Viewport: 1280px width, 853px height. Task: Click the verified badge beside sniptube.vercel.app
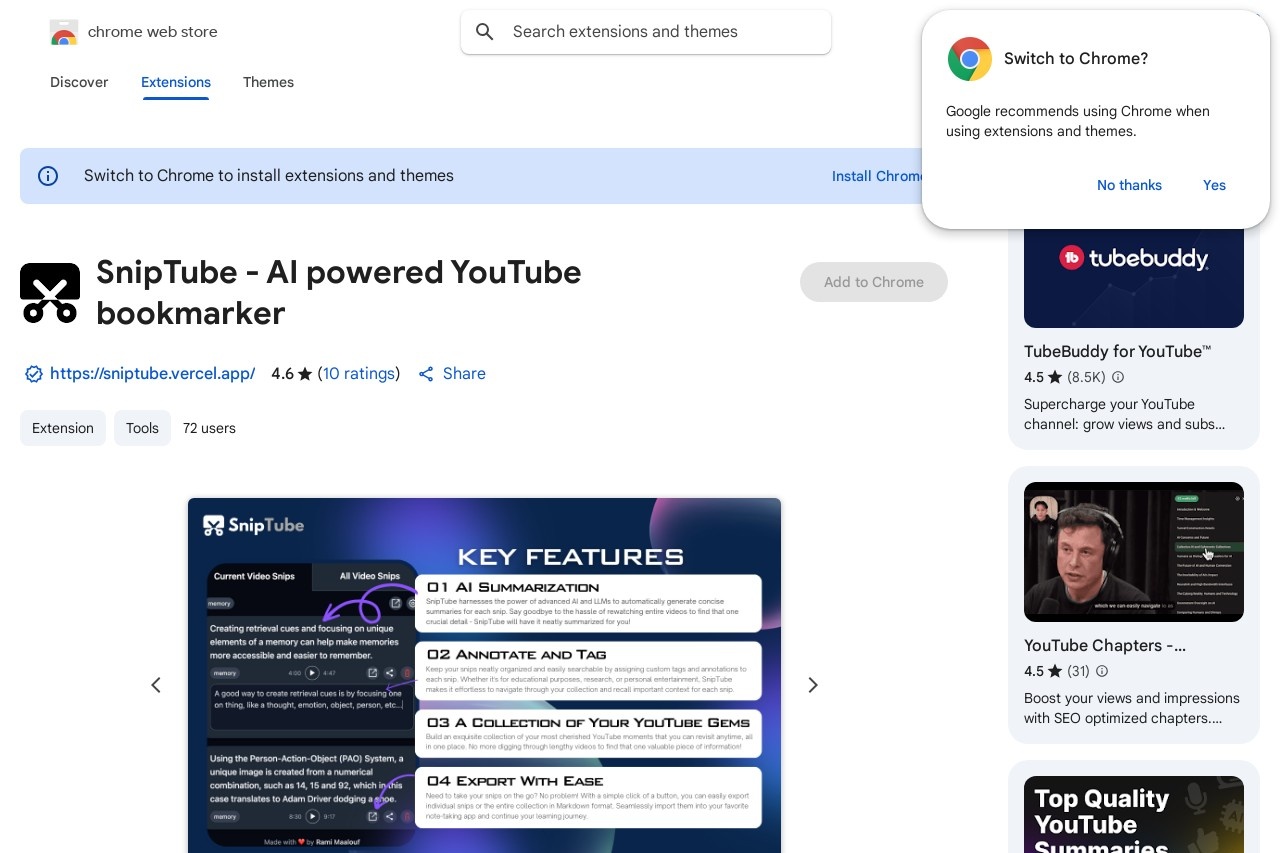click(34, 374)
